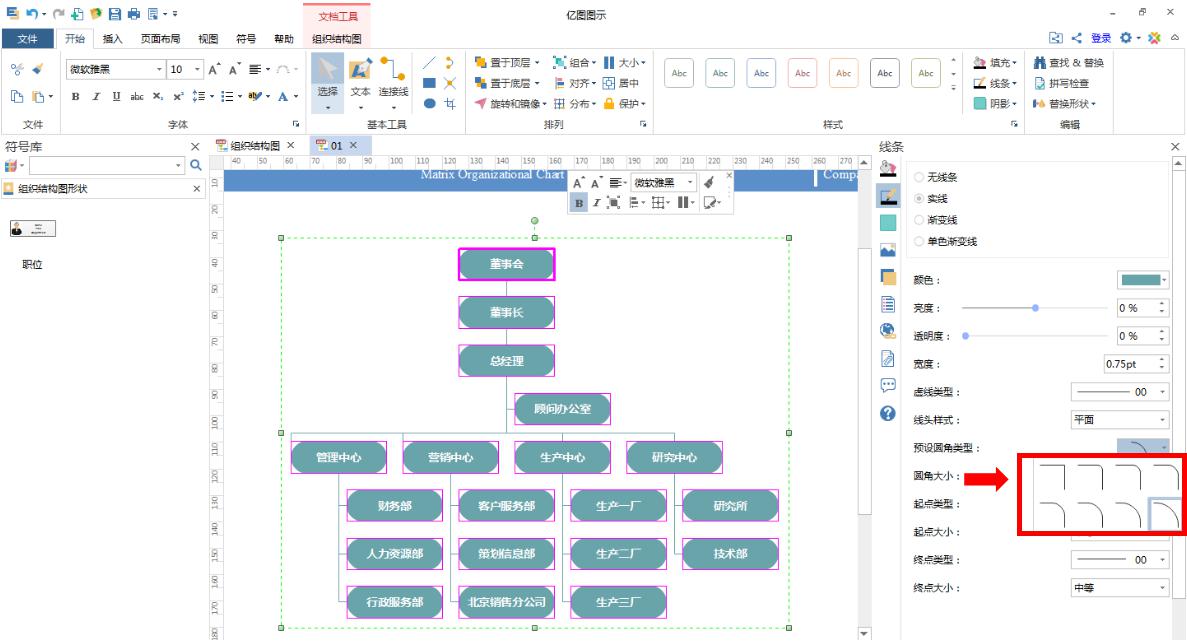Toggle italic in floating text toolbar
The width and height of the screenshot is (1187, 644).
point(596,203)
